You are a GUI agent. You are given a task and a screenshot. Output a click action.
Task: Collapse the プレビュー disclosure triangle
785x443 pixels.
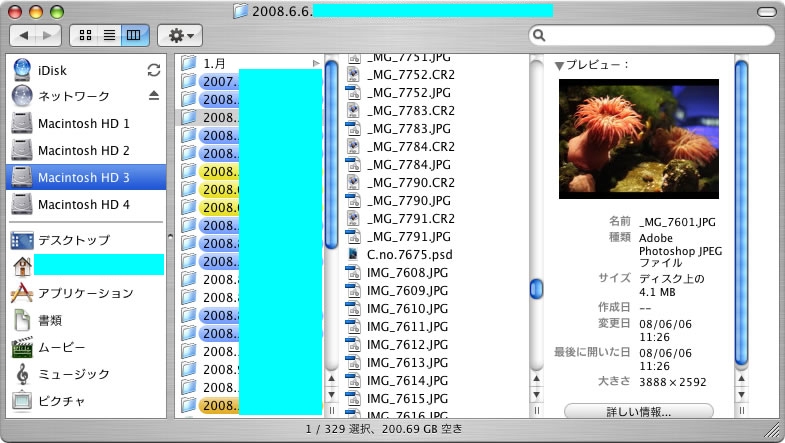[560, 66]
